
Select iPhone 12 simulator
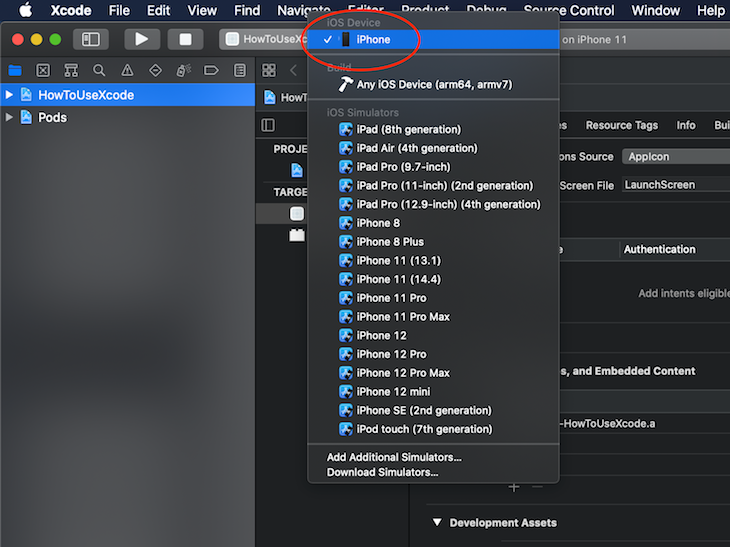pyautogui.click(x=433, y=336)
